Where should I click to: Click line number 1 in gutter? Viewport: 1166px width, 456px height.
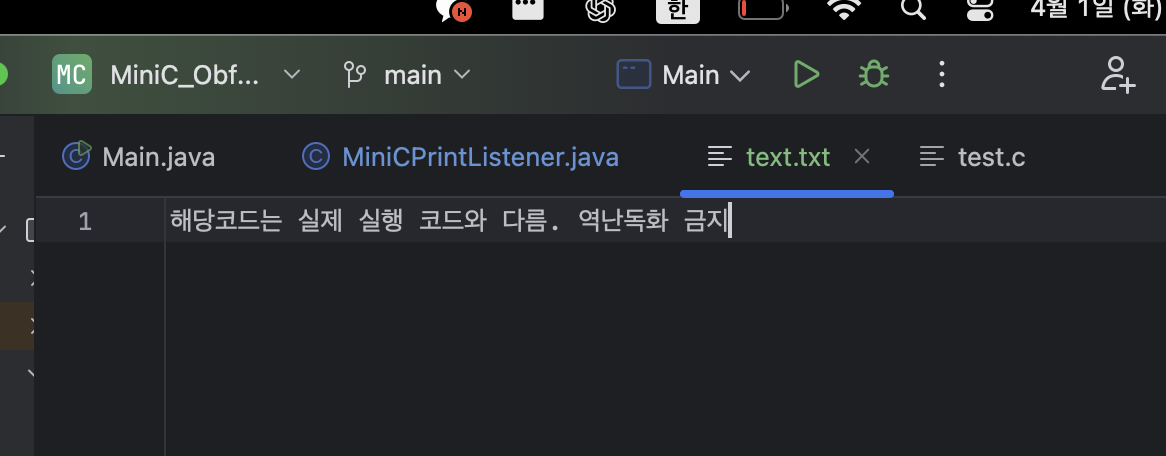[85, 222]
